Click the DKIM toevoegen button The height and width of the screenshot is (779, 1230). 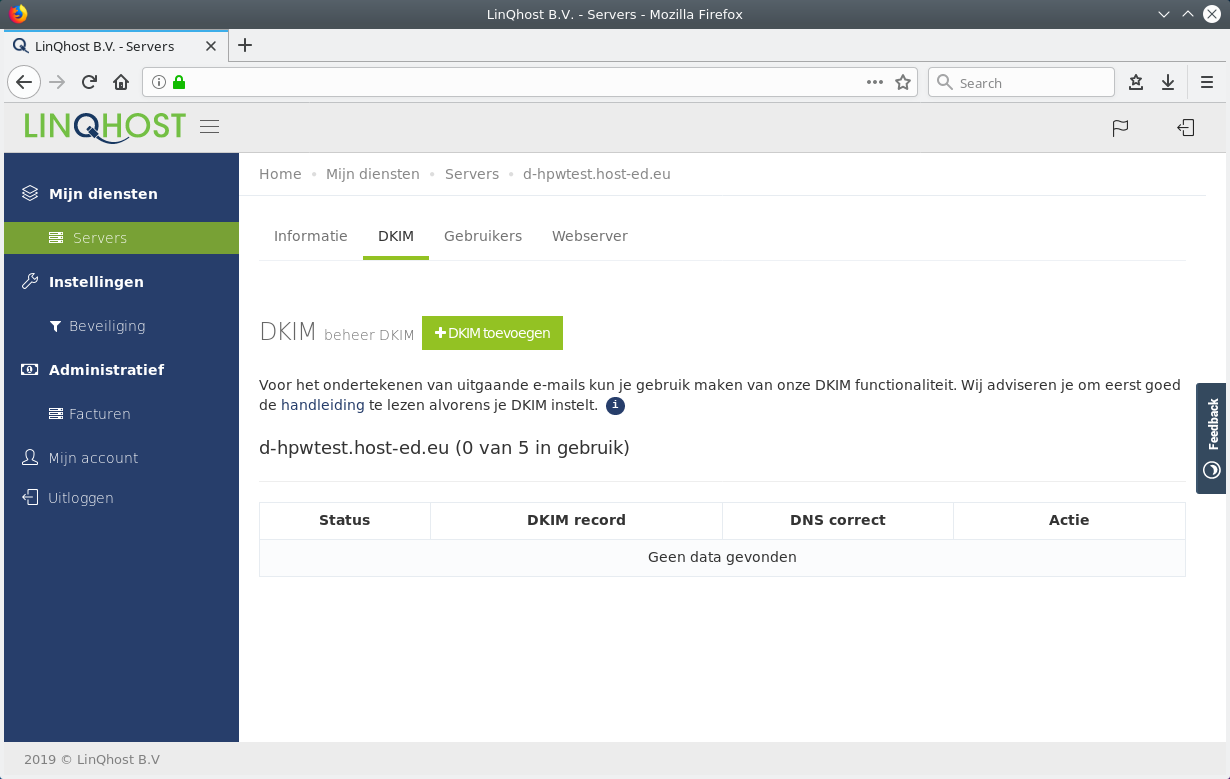(x=492, y=333)
